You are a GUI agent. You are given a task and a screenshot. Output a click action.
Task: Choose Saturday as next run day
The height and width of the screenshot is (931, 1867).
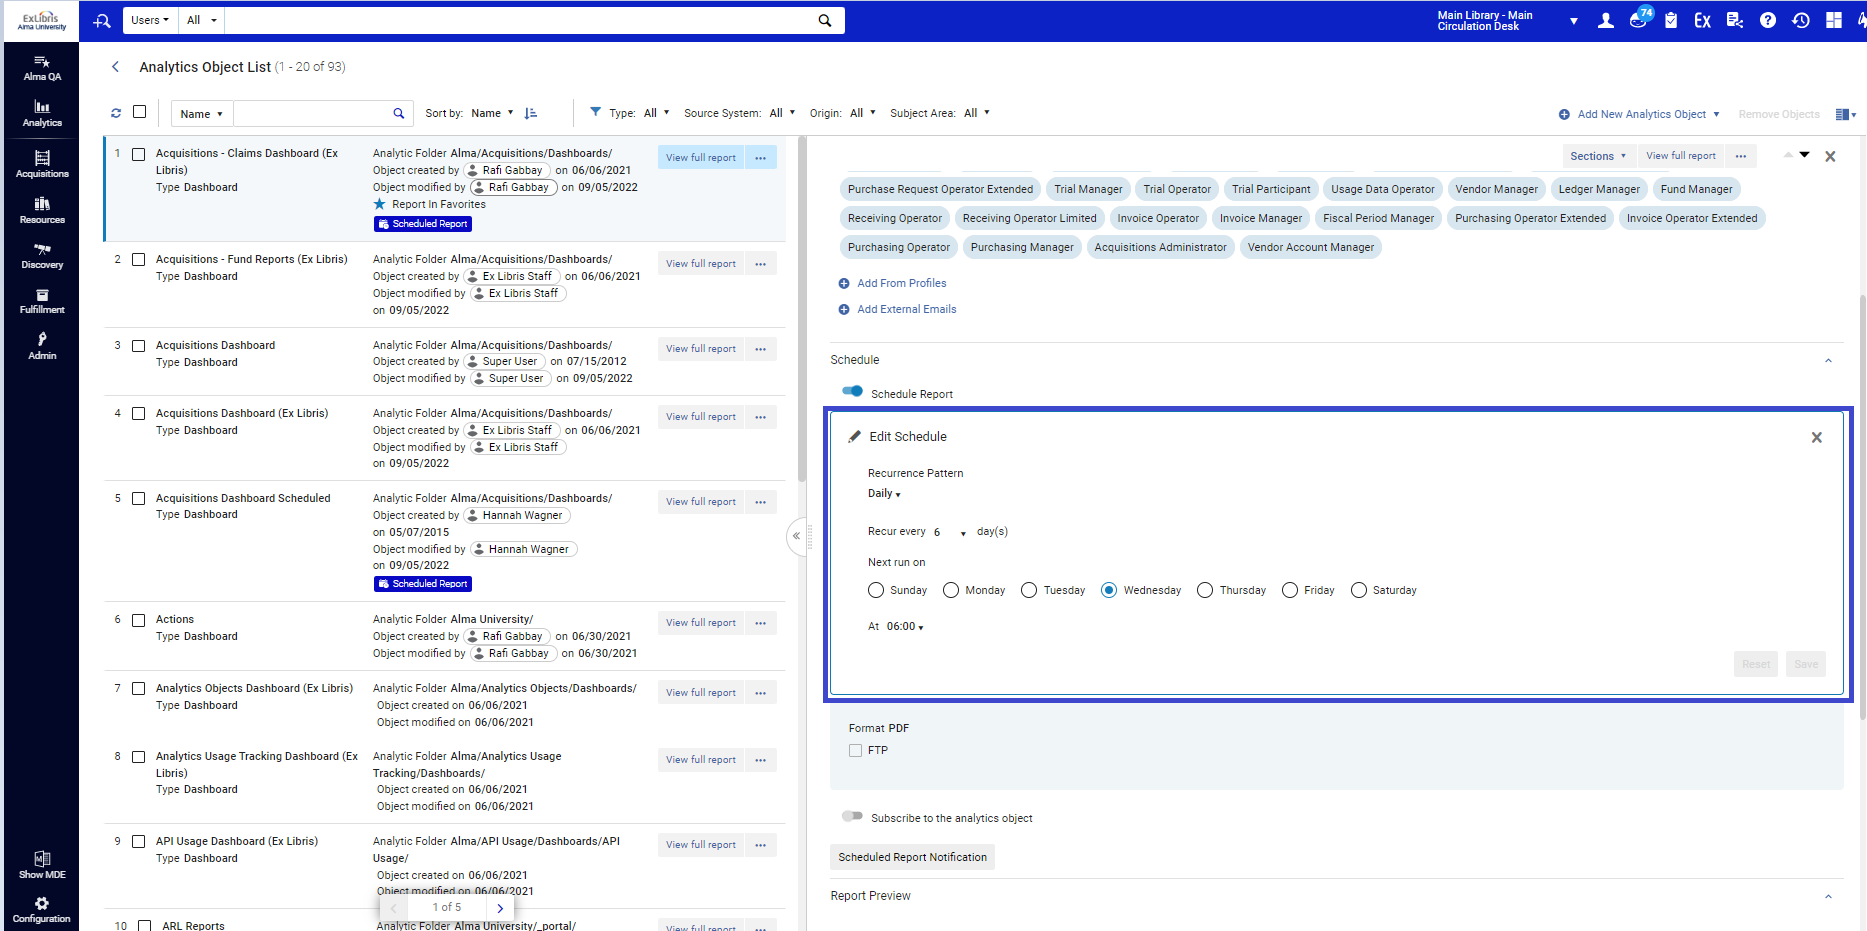tap(1359, 590)
